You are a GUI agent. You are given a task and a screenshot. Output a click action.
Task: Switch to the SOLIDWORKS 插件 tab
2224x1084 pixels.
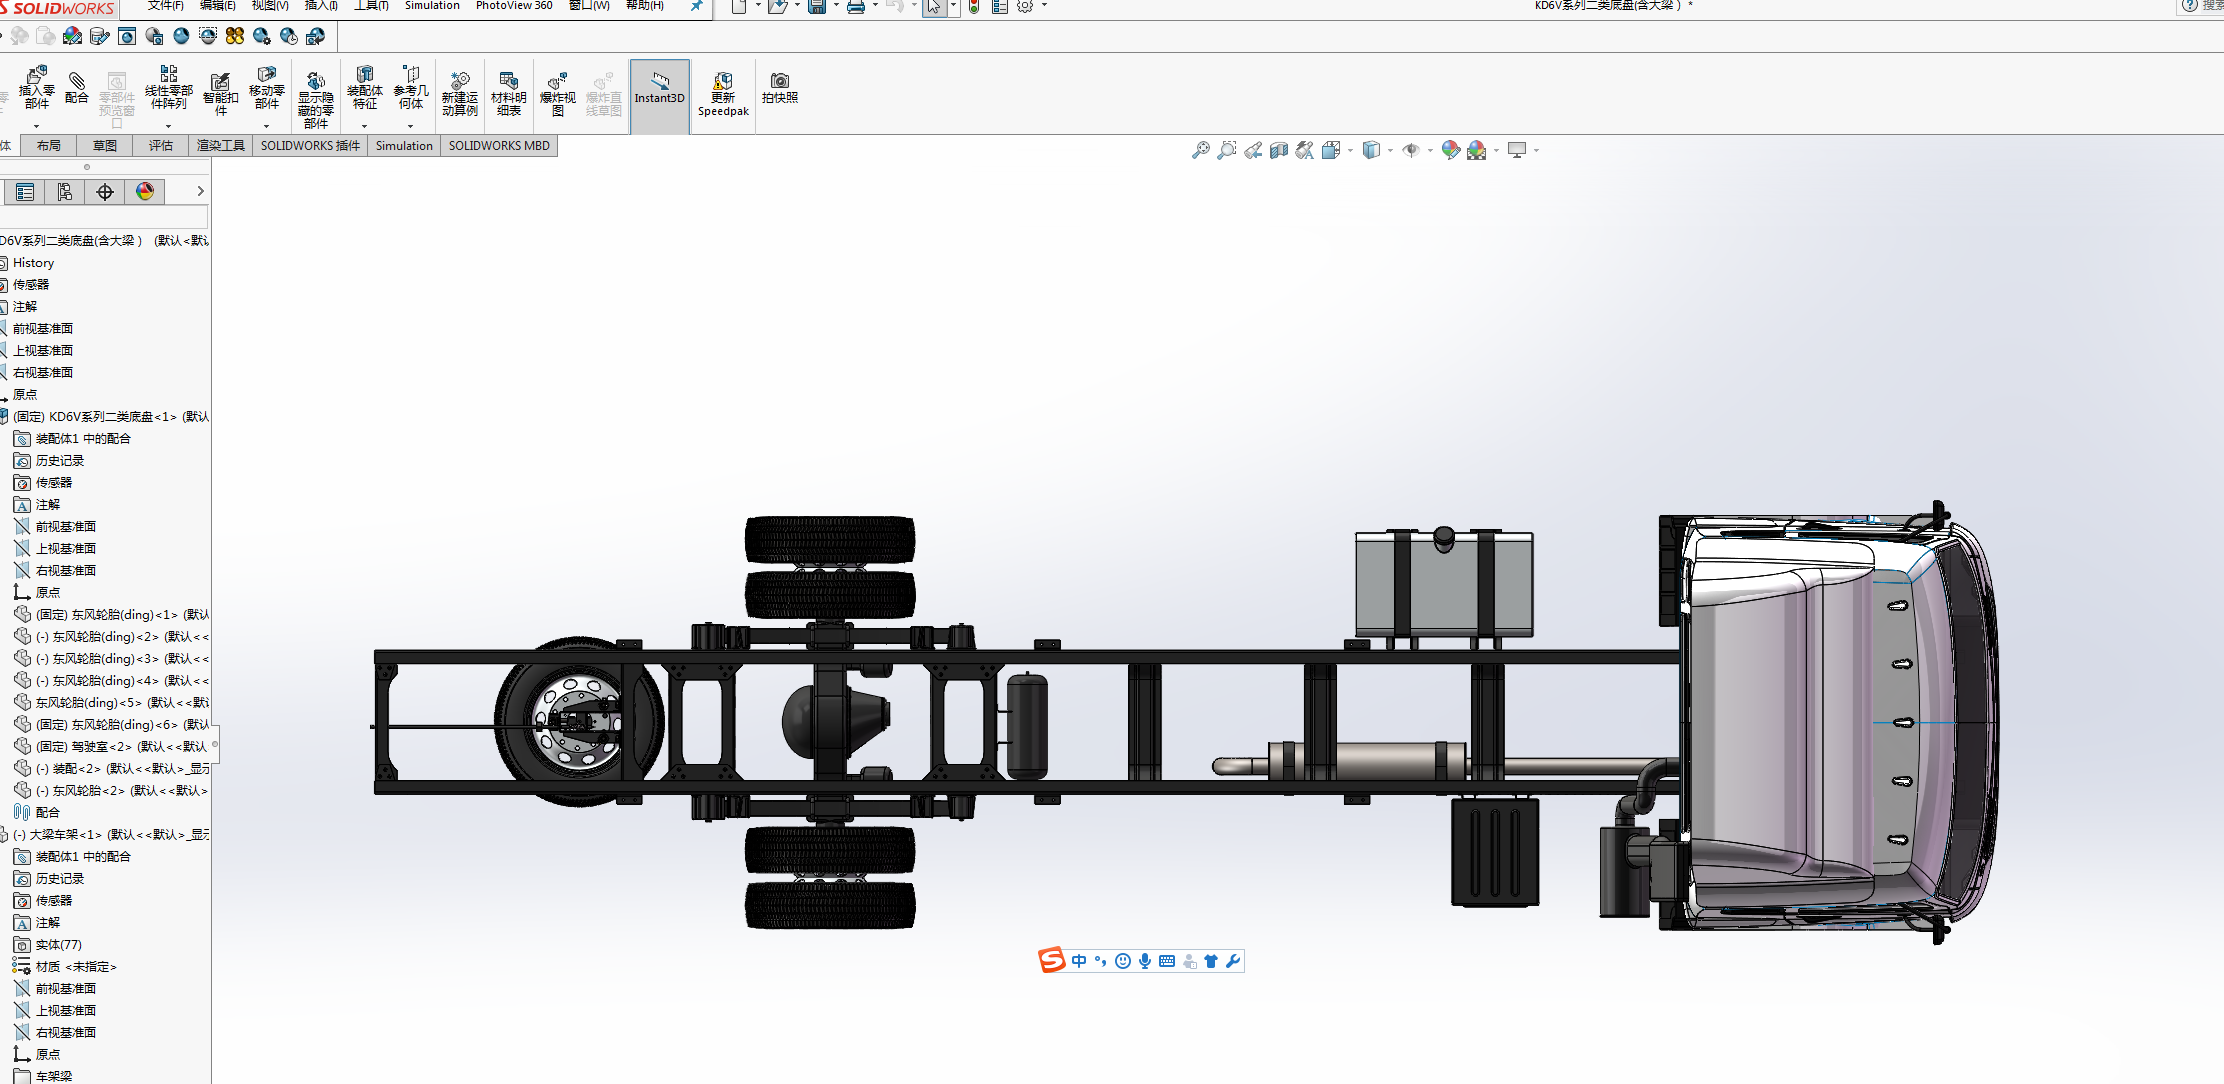click(x=310, y=146)
